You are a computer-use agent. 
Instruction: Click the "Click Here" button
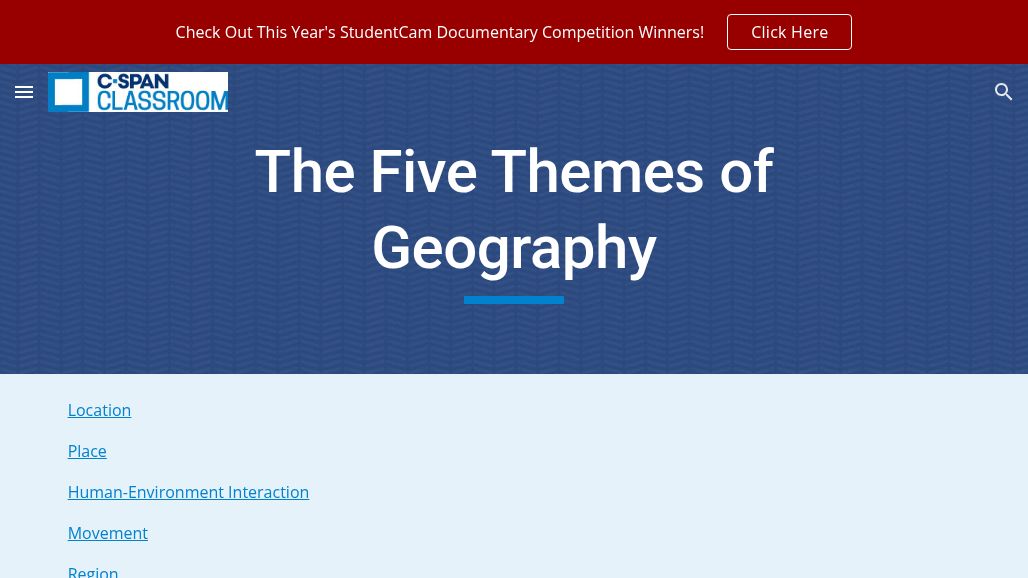[x=789, y=32]
